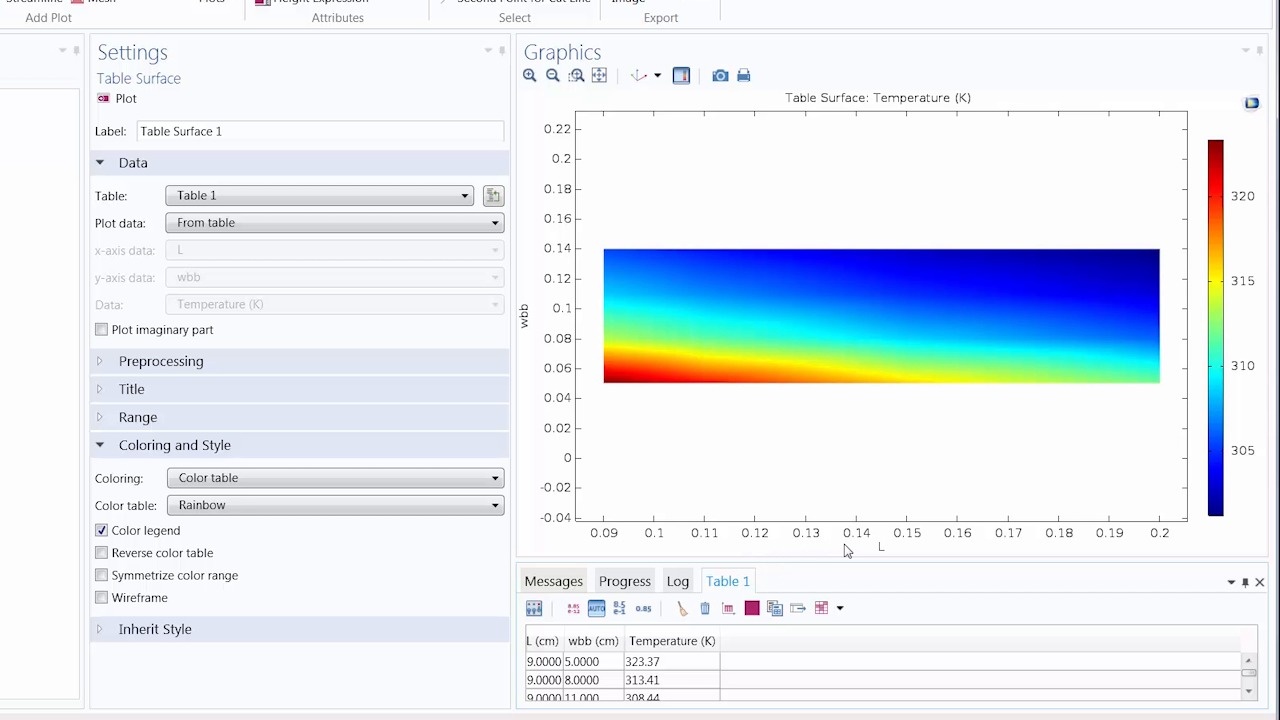Click the rainbow color legend bar

tap(1215, 328)
